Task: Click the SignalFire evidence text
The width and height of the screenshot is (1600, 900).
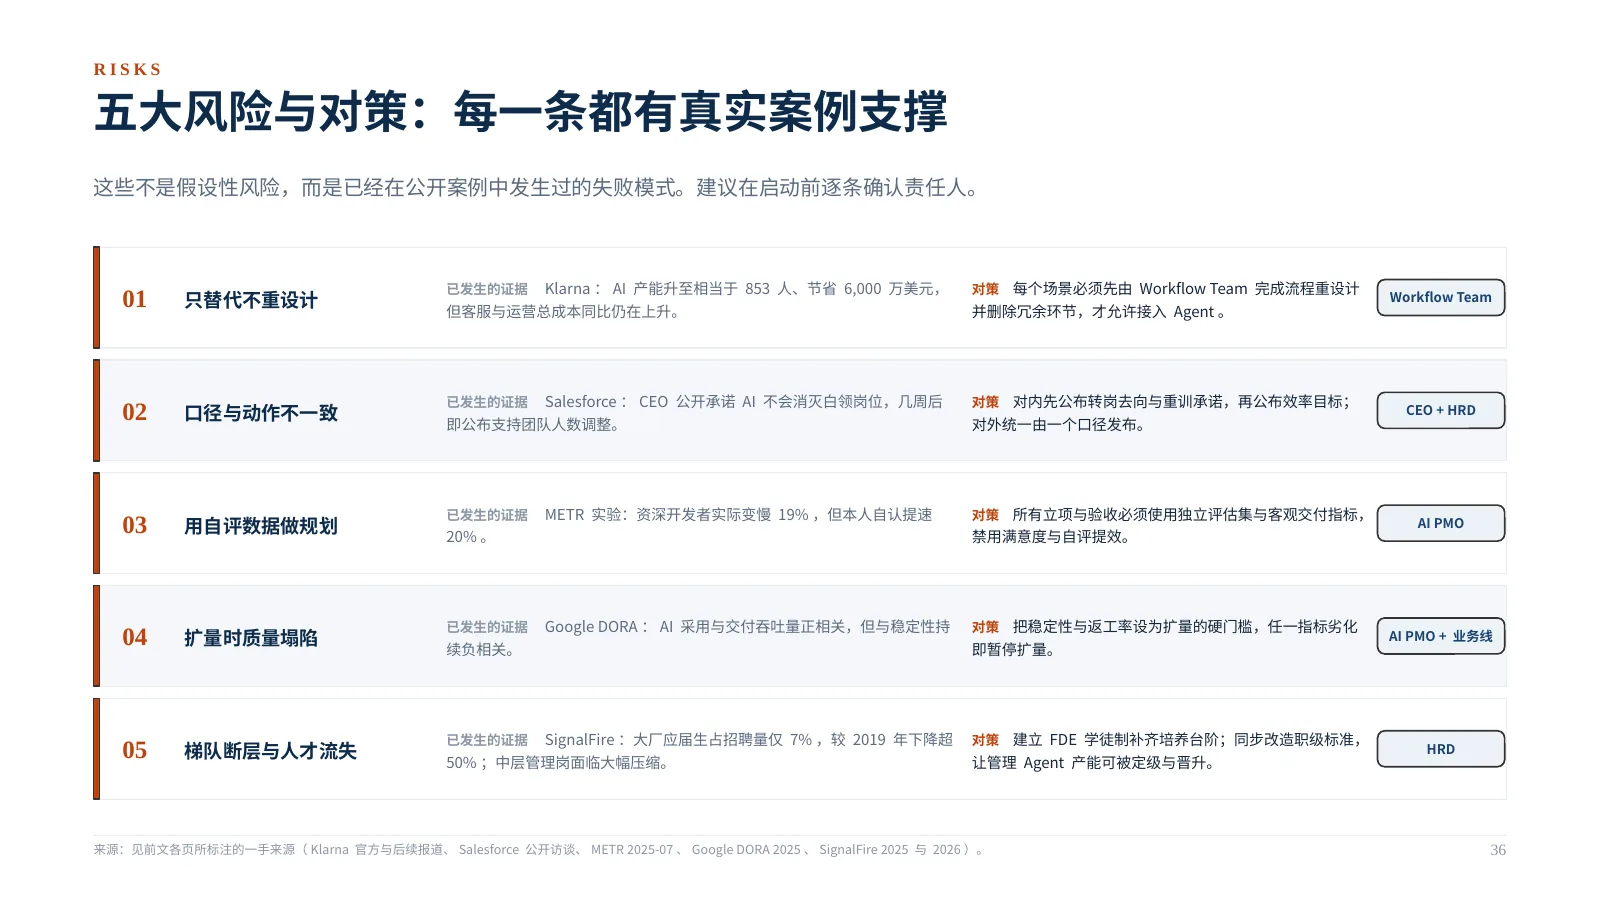Action: [700, 751]
